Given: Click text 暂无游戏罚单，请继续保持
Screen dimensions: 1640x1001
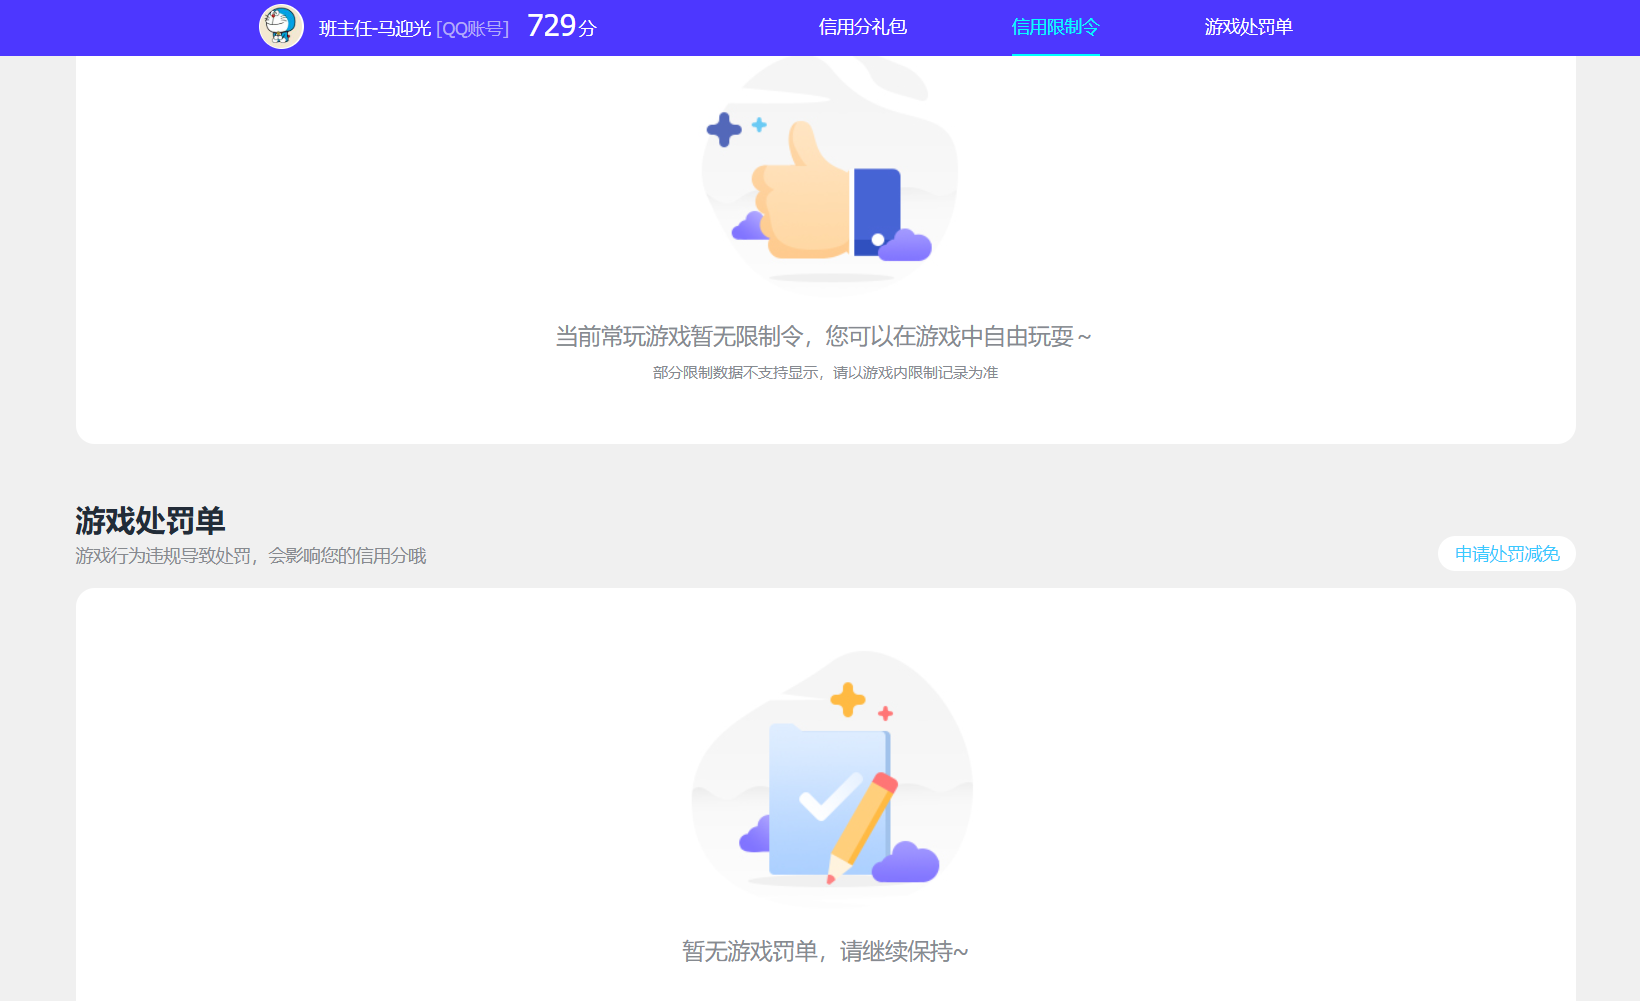Looking at the screenshot, I should click(x=825, y=951).
